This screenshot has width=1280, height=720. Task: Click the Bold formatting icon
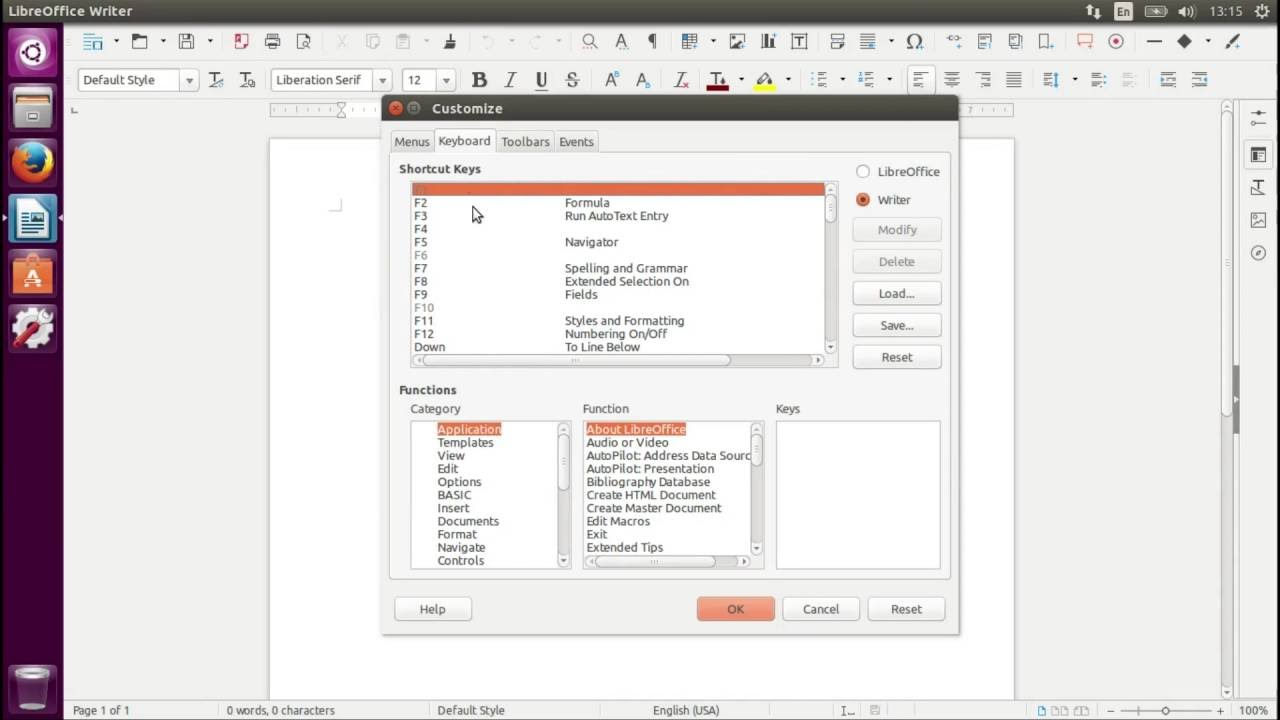[x=479, y=80]
